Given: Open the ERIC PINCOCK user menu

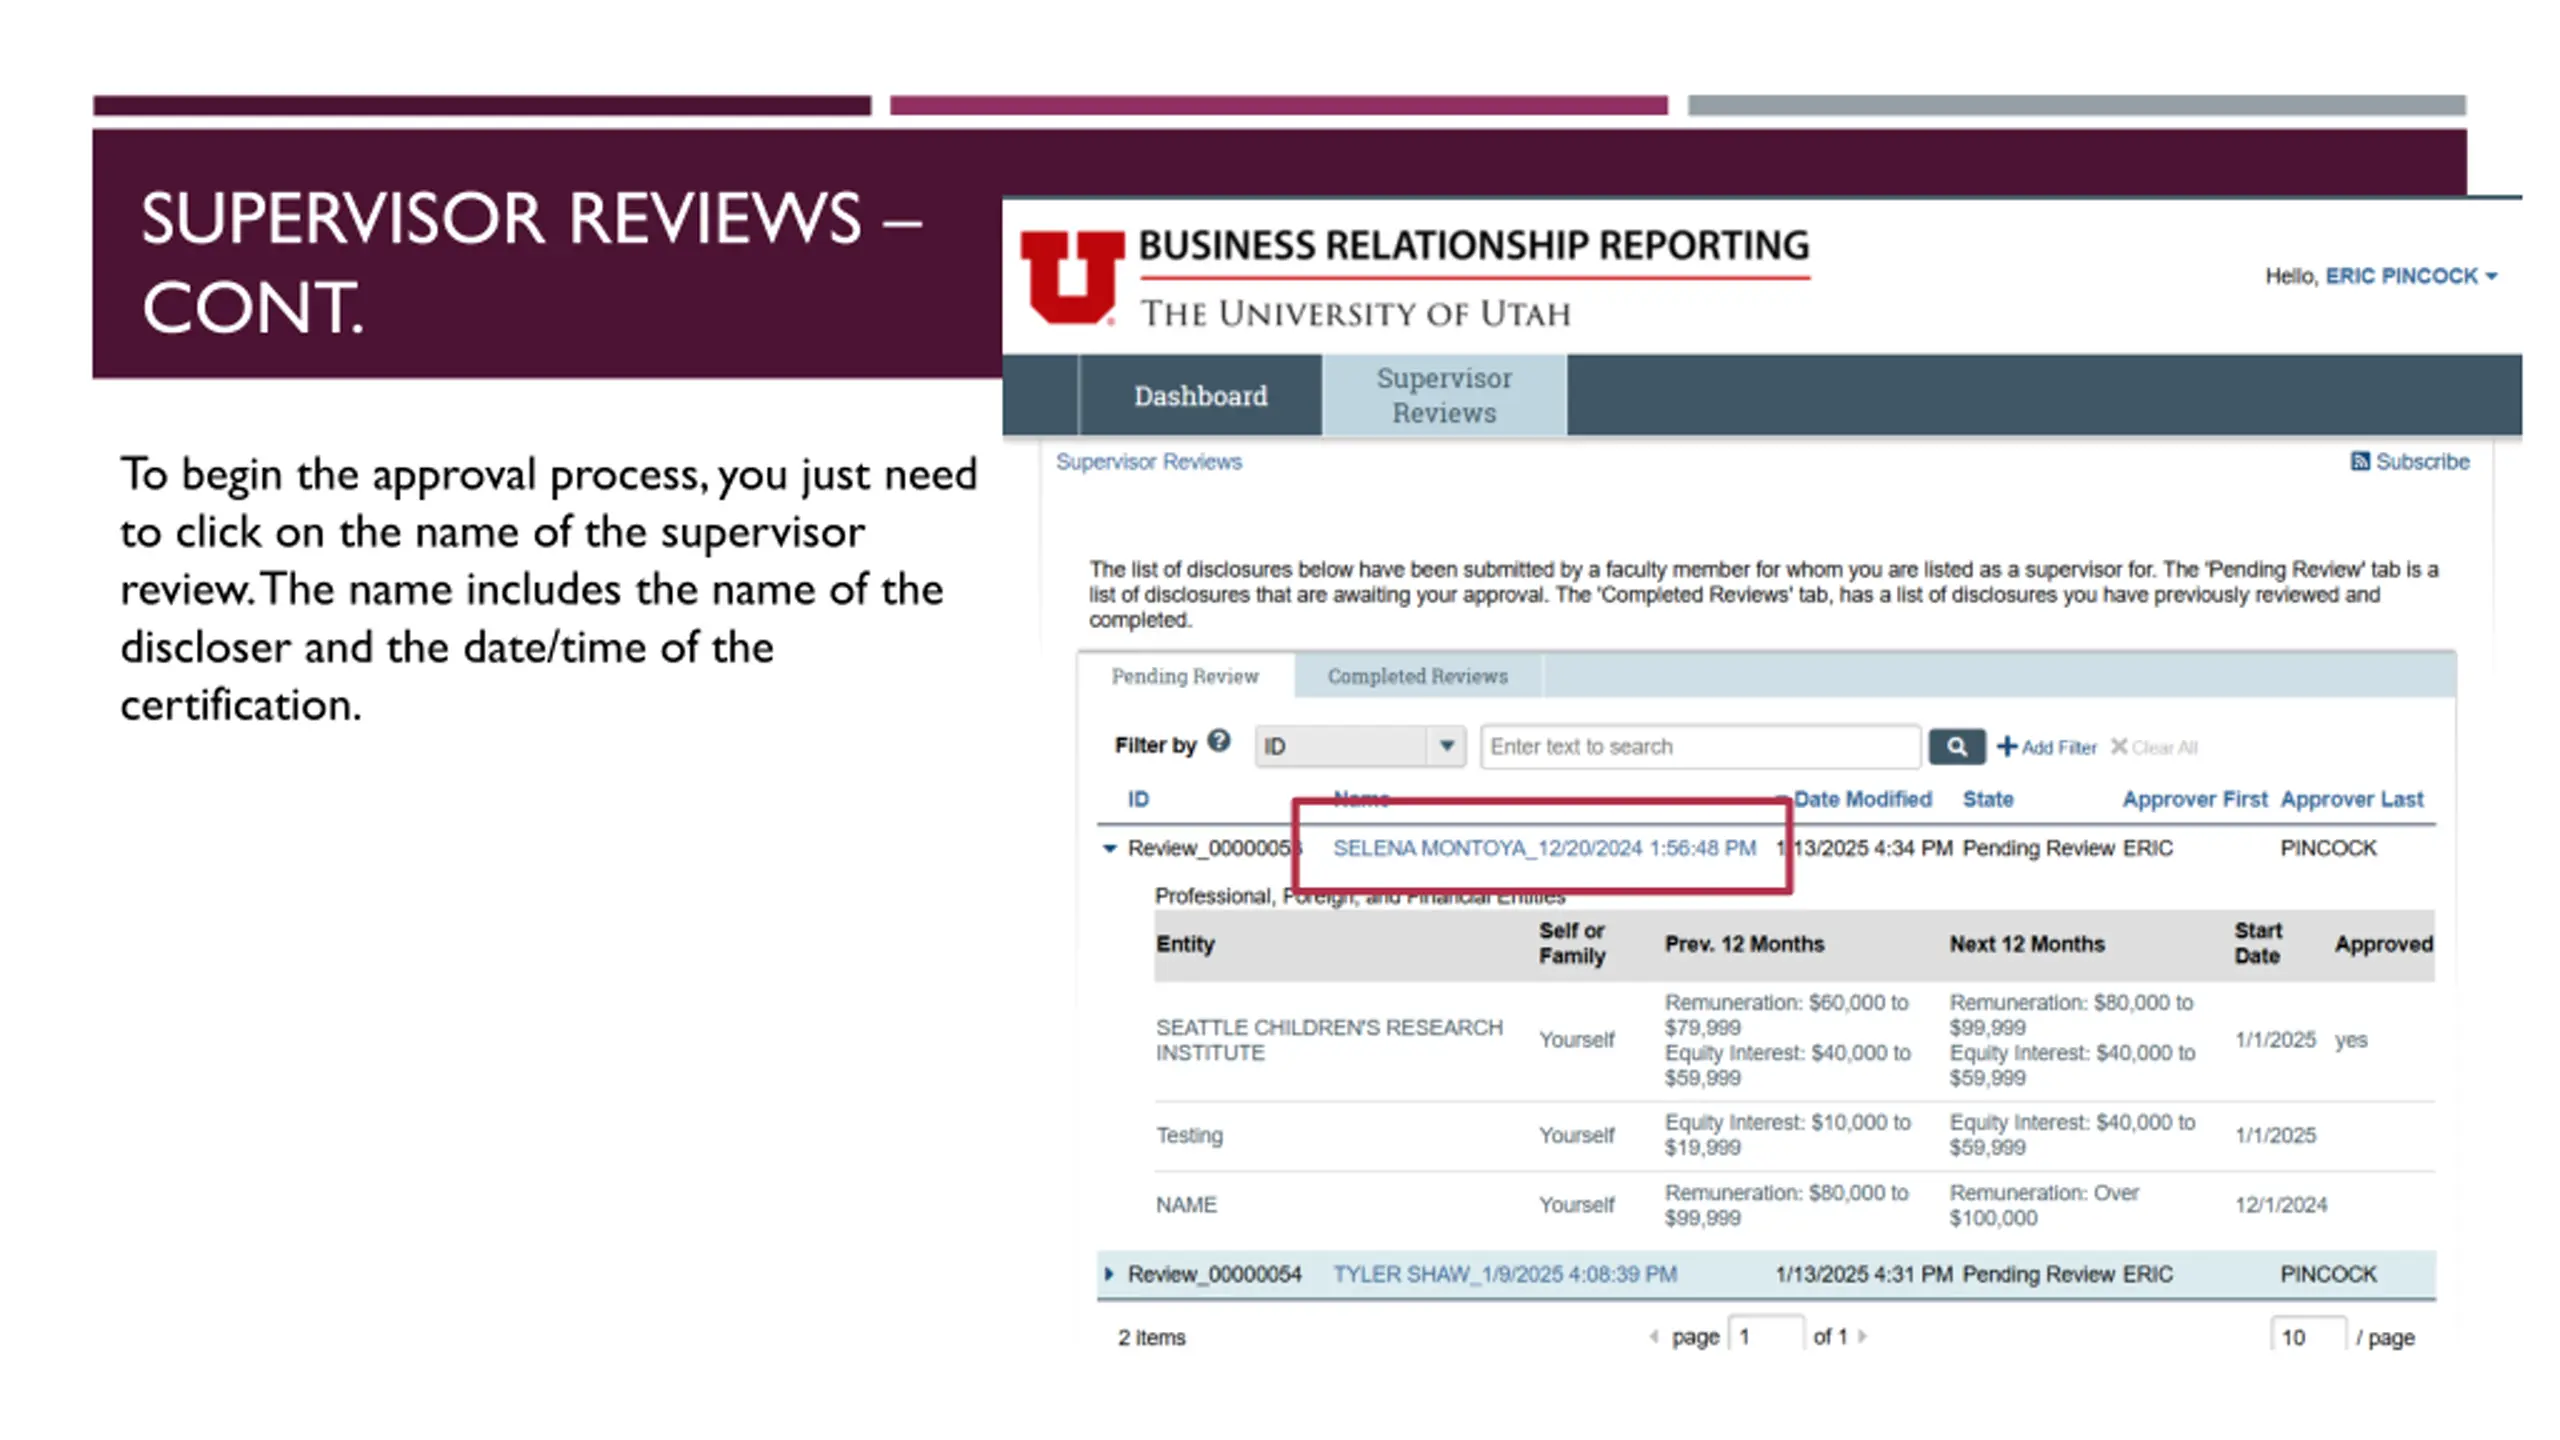Looking at the screenshot, I should (x=2410, y=276).
